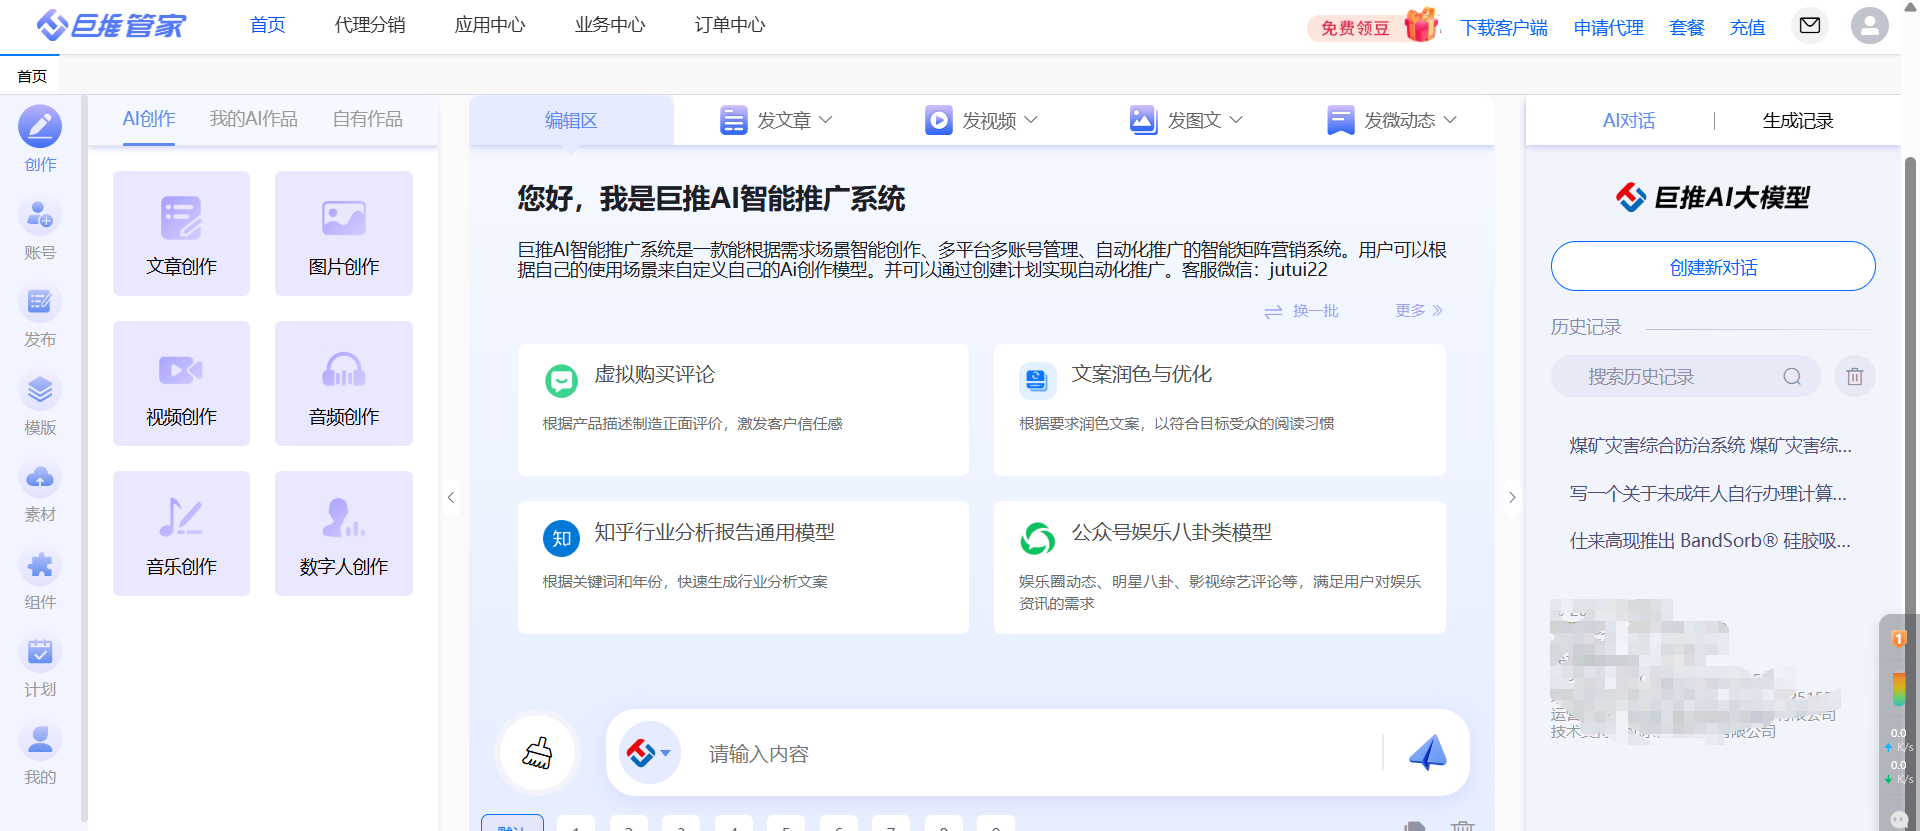Image resolution: width=1920 pixels, height=831 pixels.
Task: Select the 音乐创作 music creation card
Action: [x=181, y=533]
